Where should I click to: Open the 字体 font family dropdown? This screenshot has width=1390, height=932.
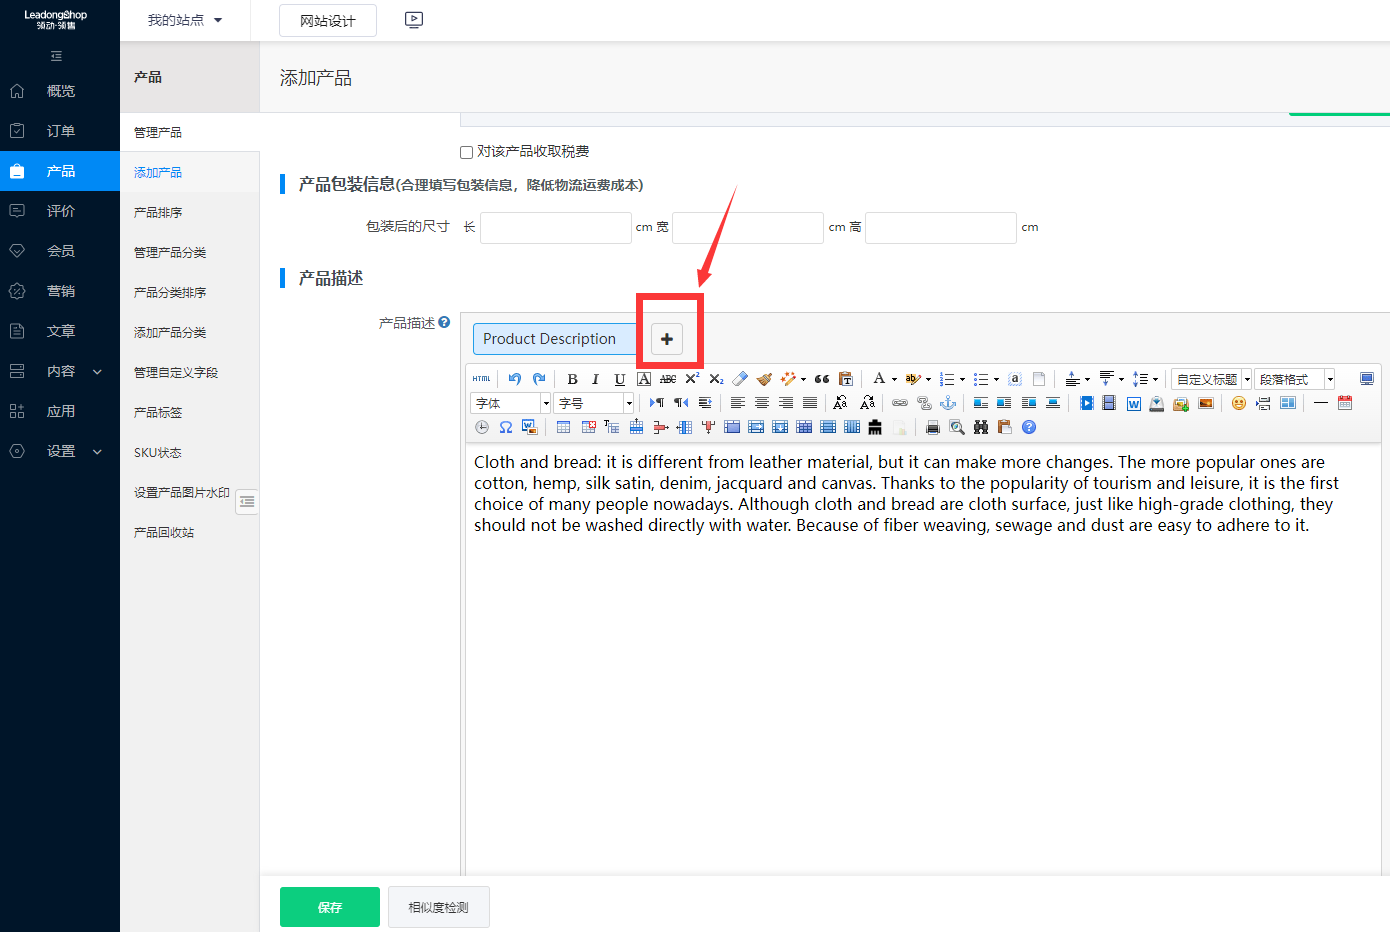(510, 403)
